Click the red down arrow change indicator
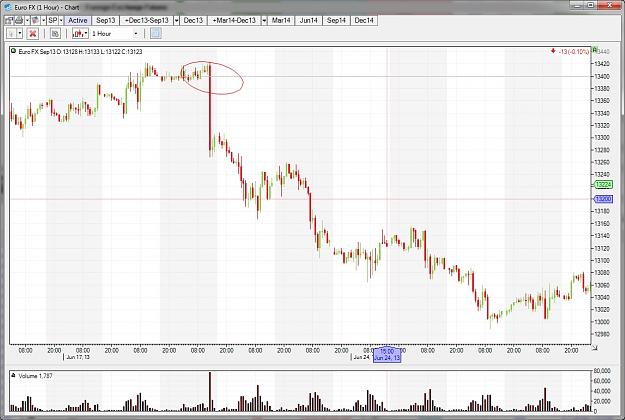The image size is (625, 420). (x=553, y=51)
